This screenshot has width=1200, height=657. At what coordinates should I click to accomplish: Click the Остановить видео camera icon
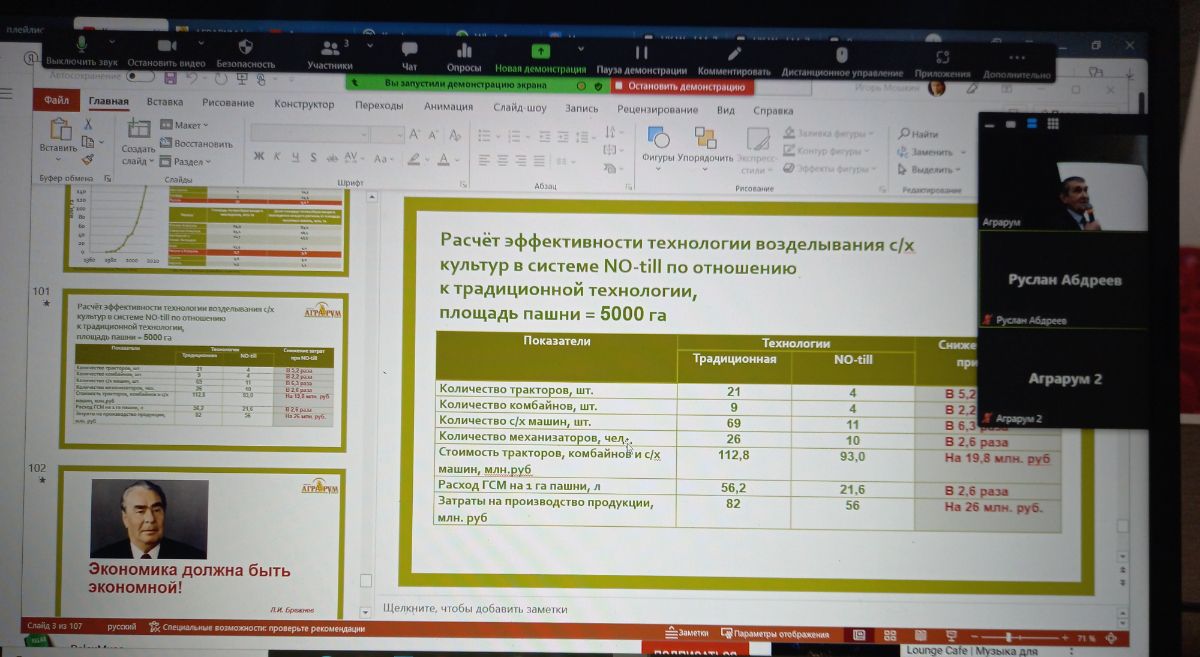[166, 45]
